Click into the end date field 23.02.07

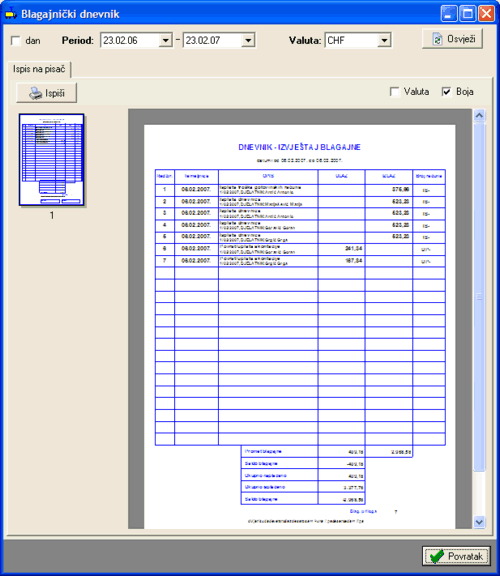click(213, 40)
